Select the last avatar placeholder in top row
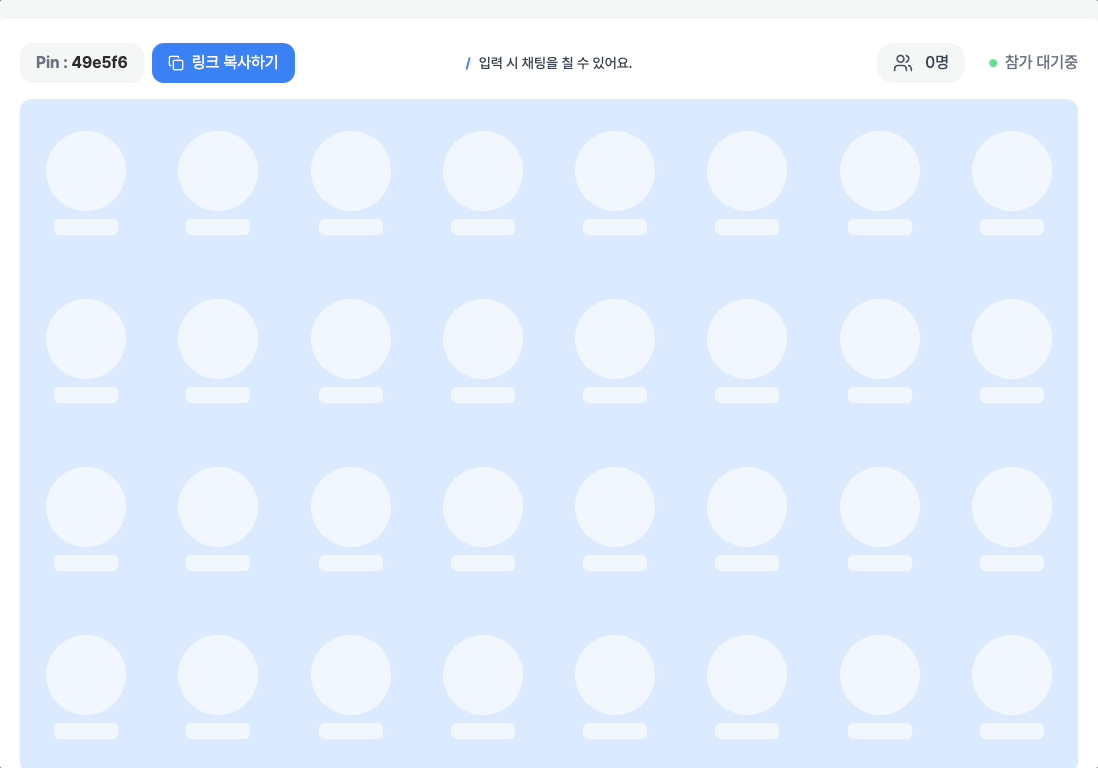The width and height of the screenshot is (1098, 768). [1012, 171]
